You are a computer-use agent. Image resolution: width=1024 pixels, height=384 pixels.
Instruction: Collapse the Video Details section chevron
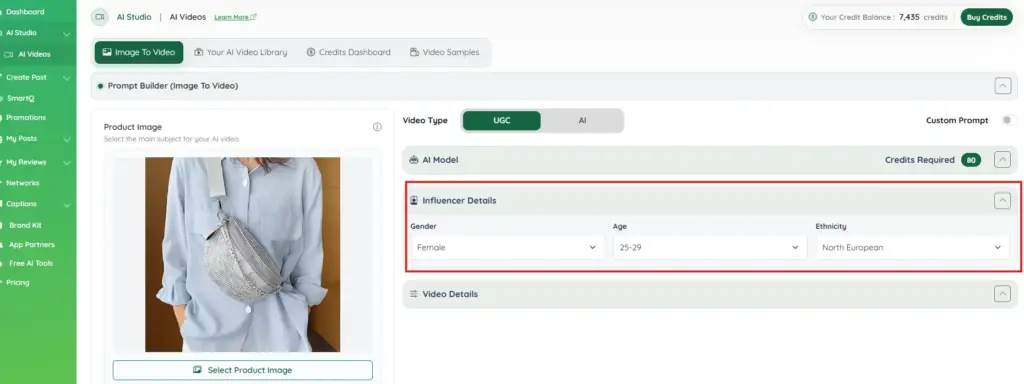(1002, 294)
